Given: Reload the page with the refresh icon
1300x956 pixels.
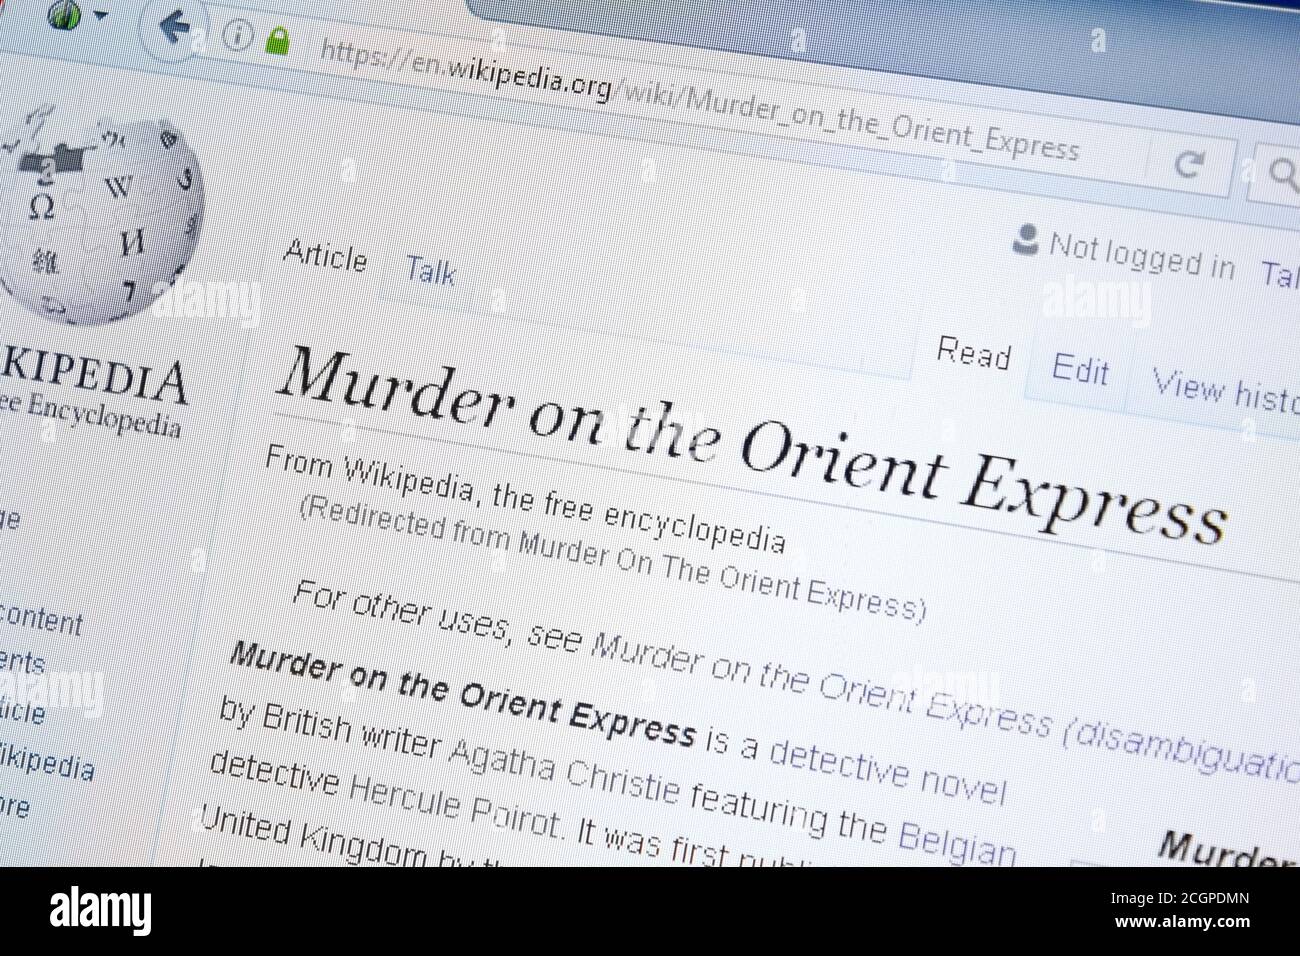Looking at the screenshot, I should [x=1189, y=165].
